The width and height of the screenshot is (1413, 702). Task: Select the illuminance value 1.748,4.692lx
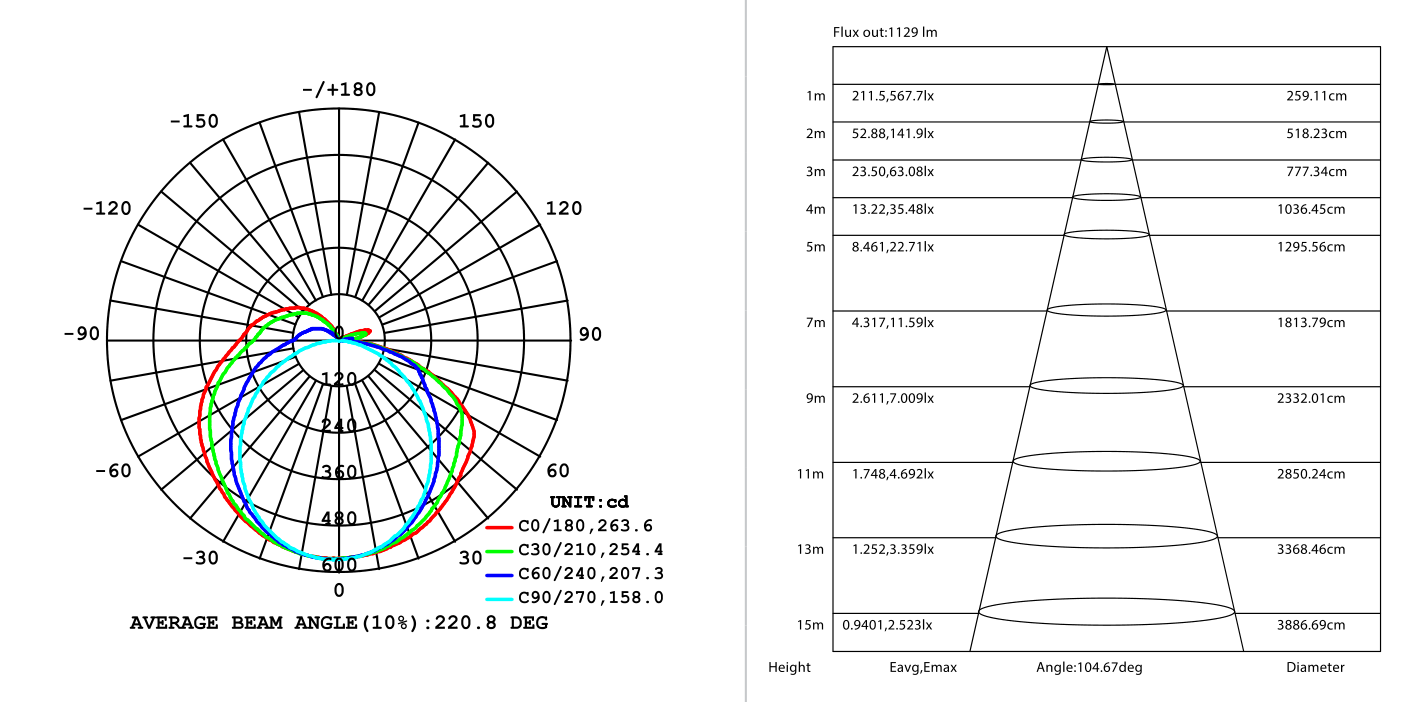coord(893,474)
